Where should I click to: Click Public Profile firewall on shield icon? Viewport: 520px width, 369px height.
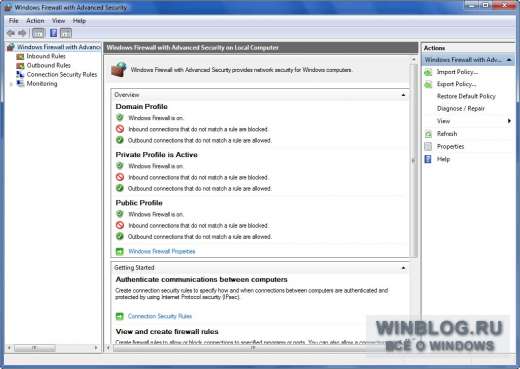120,214
